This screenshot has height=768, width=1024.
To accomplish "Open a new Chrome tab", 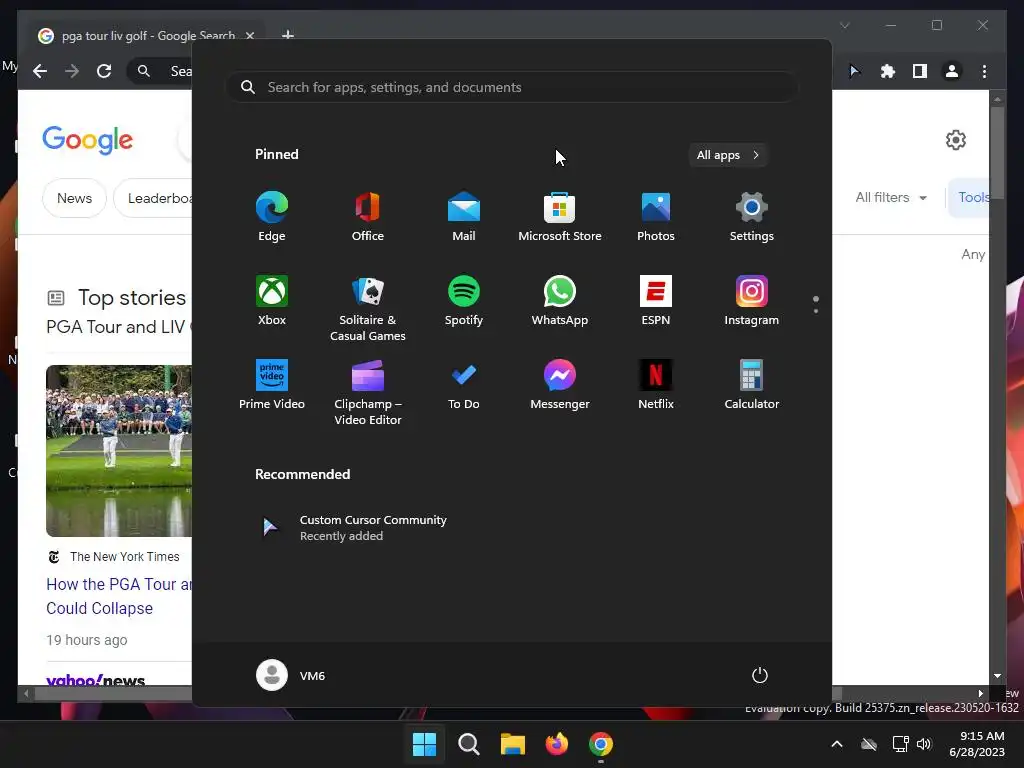I will pos(287,35).
